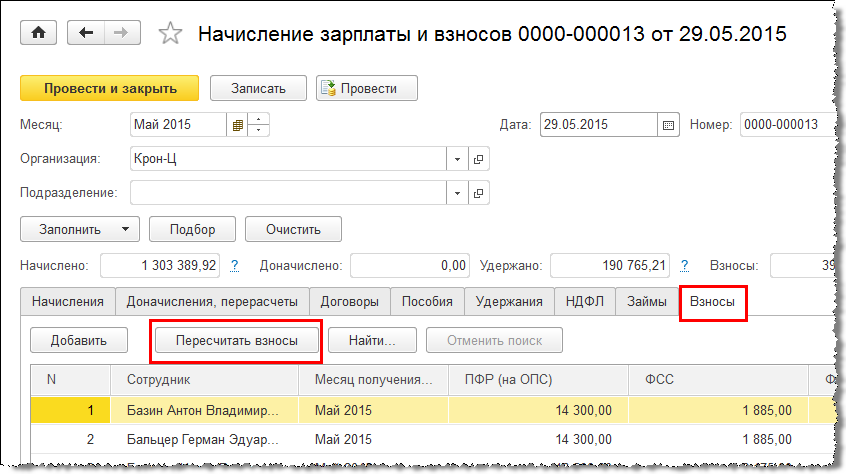The image size is (846, 474).
Task: Switch to the НДФЛ tab
Action: (585, 301)
